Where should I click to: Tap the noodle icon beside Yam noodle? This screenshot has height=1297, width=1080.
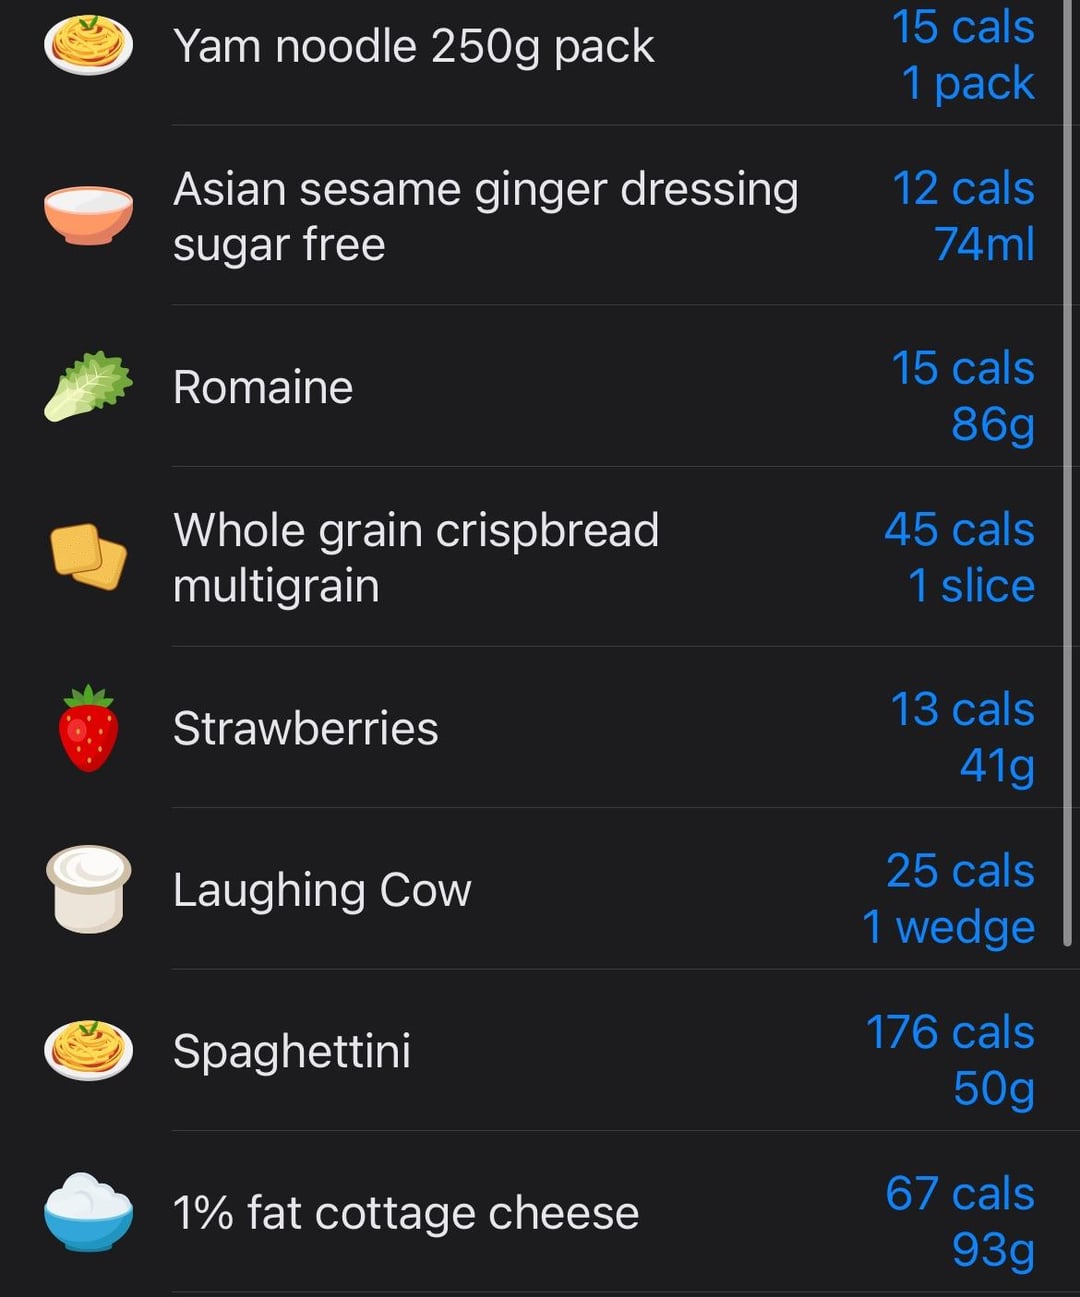tap(88, 46)
